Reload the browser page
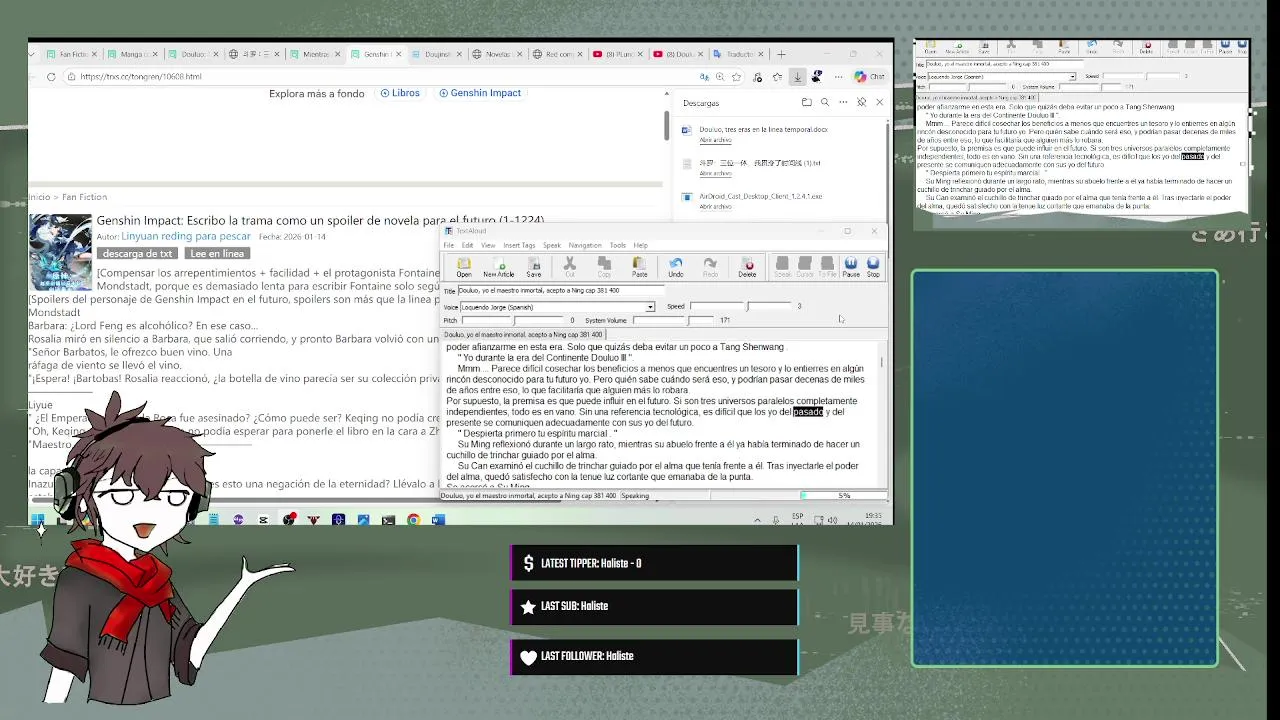 (x=51, y=76)
